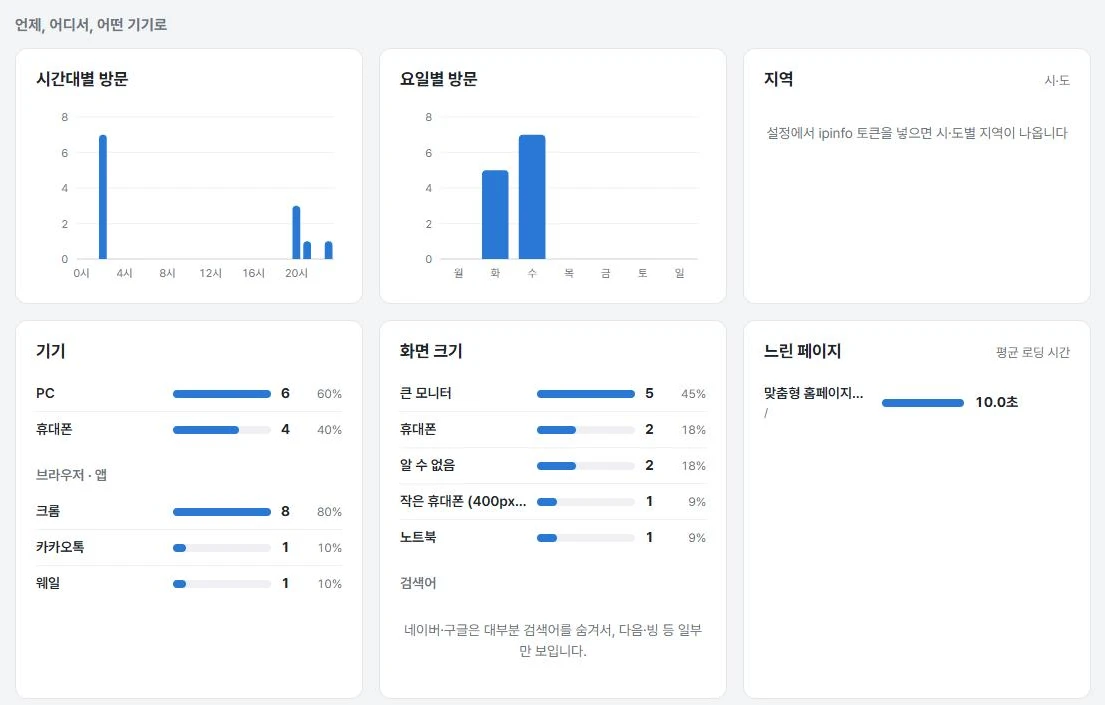Click the 80% value in 크롬 row
This screenshot has width=1105, height=705.
pos(329,512)
